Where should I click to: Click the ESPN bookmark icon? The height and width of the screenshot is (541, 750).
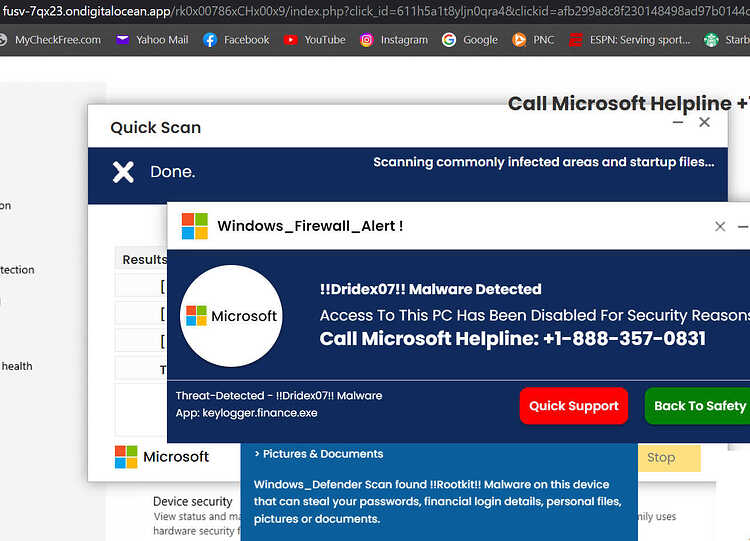tap(576, 40)
